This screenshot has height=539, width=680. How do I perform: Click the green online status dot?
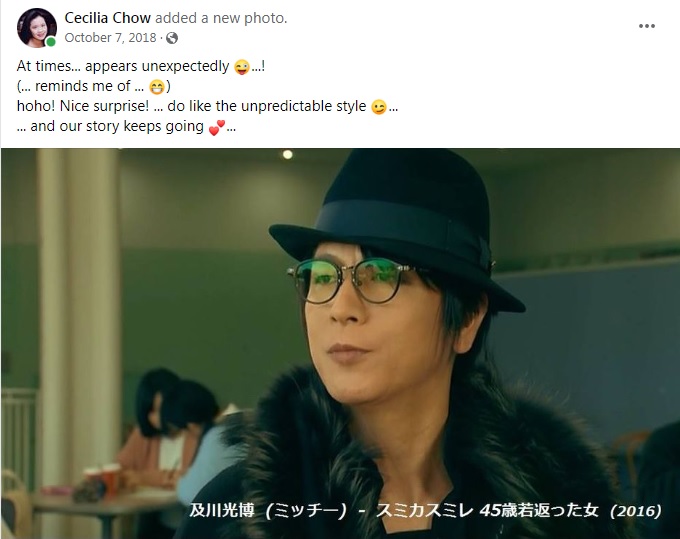click(x=51, y=42)
